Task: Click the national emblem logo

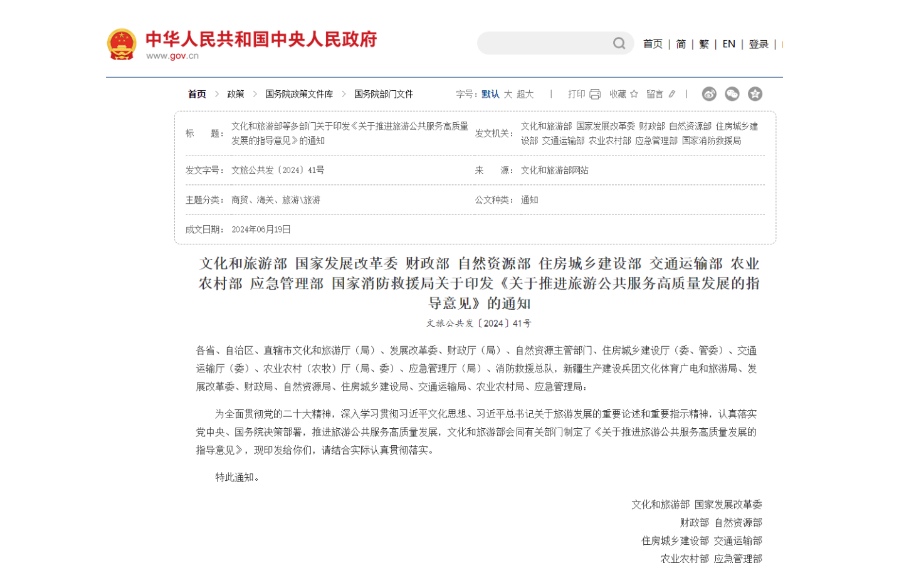Action: pos(121,44)
